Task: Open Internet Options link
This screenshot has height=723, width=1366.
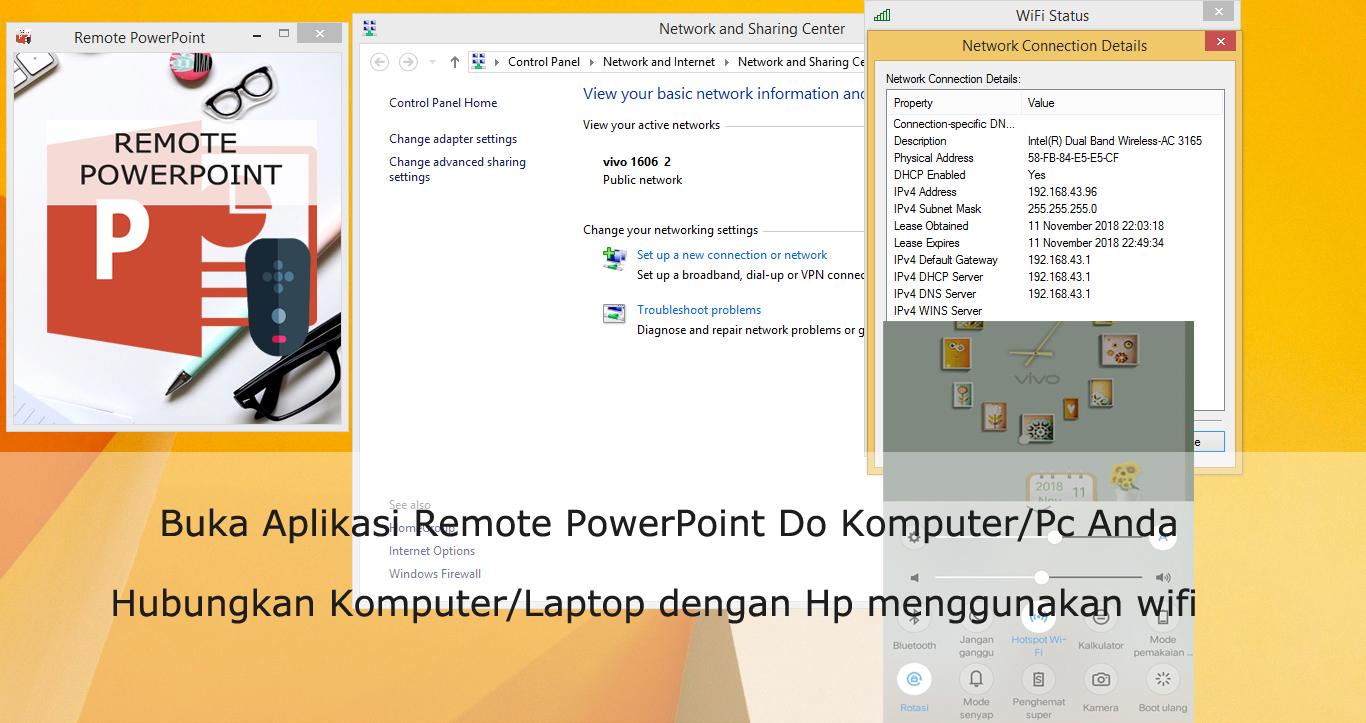Action: click(x=432, y=551)
